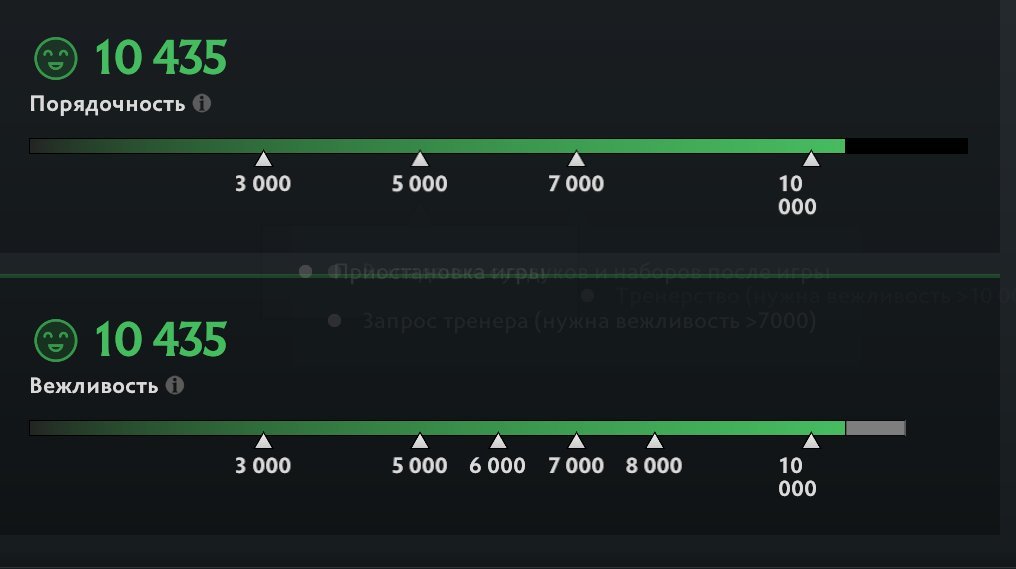Click the info icon beside Вежливость

174,385
